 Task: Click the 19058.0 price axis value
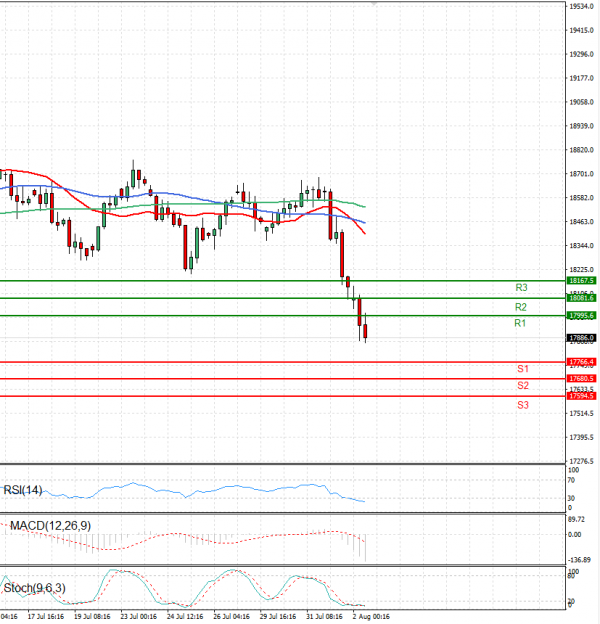tap(582, 102)
